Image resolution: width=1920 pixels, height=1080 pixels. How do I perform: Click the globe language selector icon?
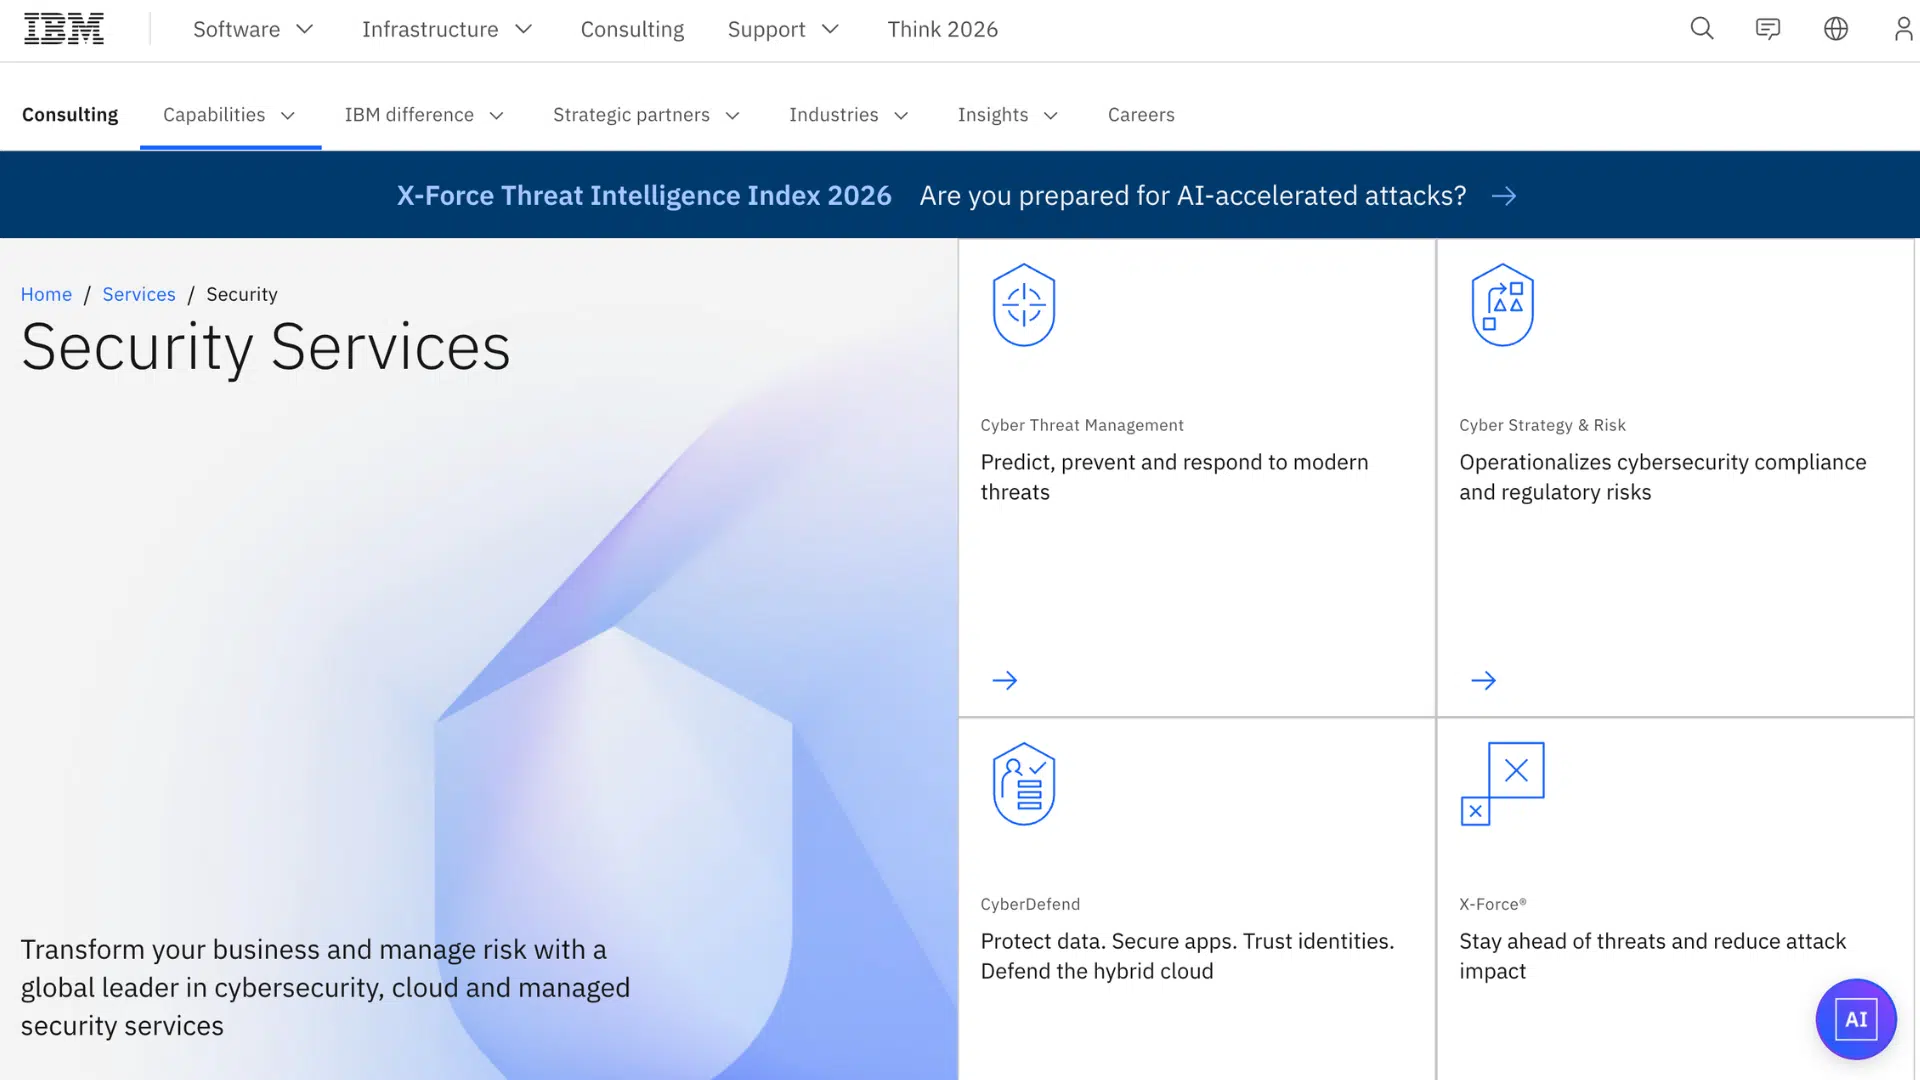pos(1836,29)
